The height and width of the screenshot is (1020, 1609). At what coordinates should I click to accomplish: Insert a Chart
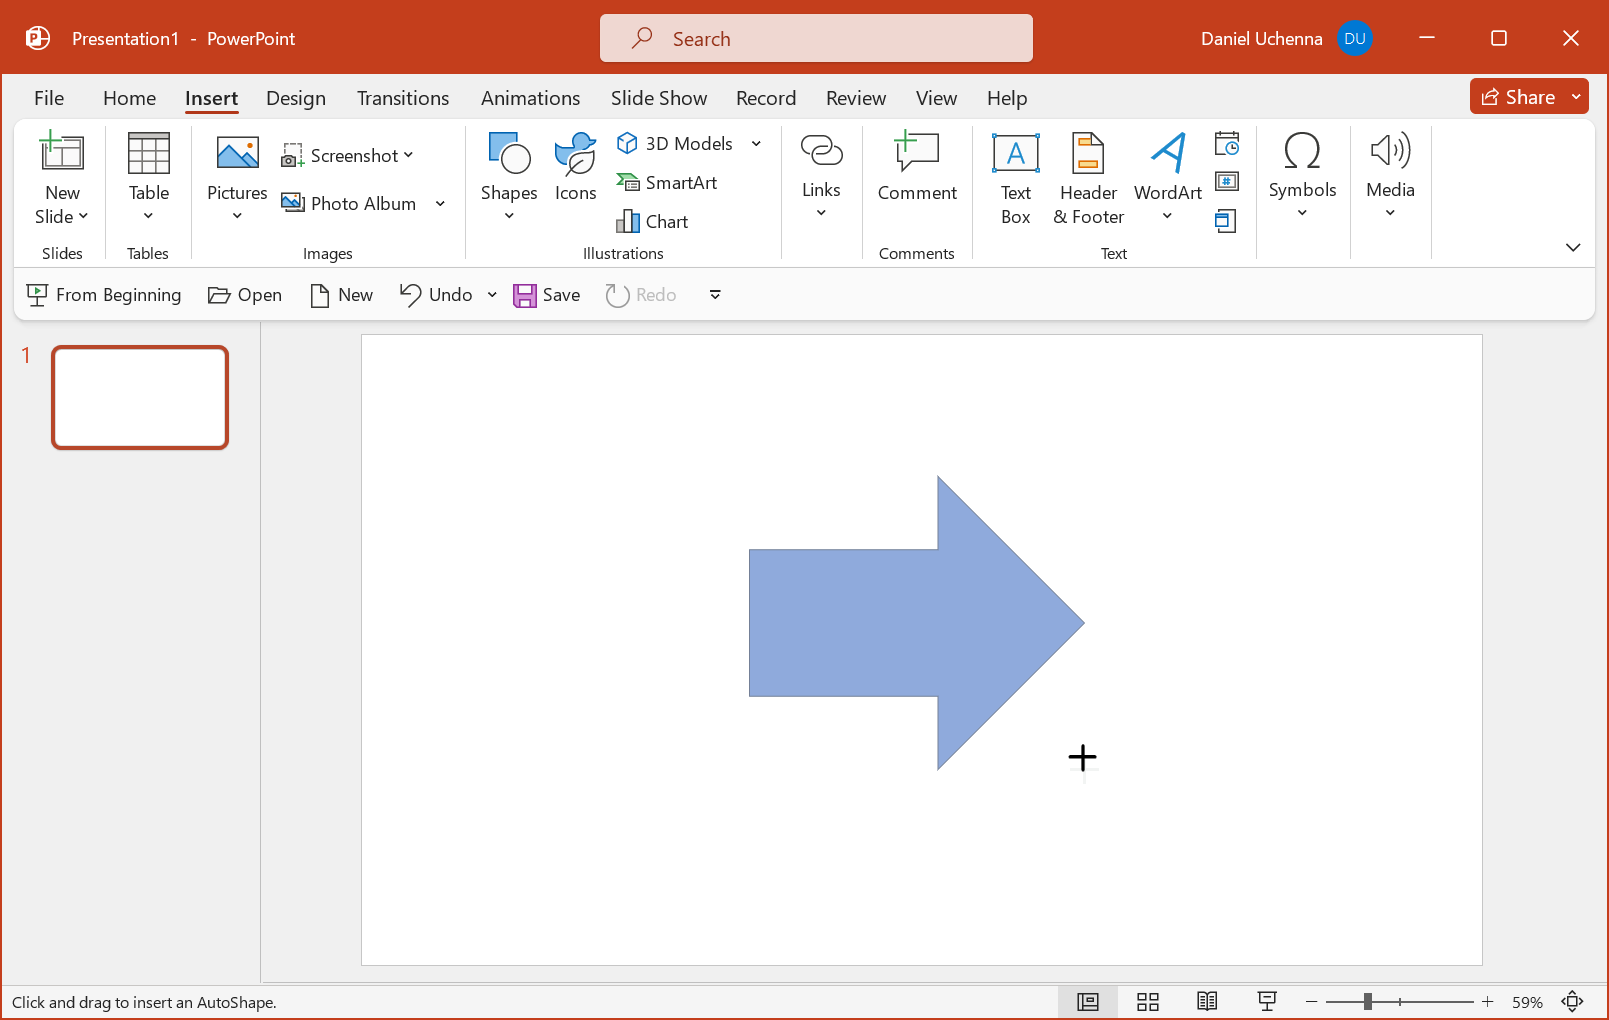(653, 222)
